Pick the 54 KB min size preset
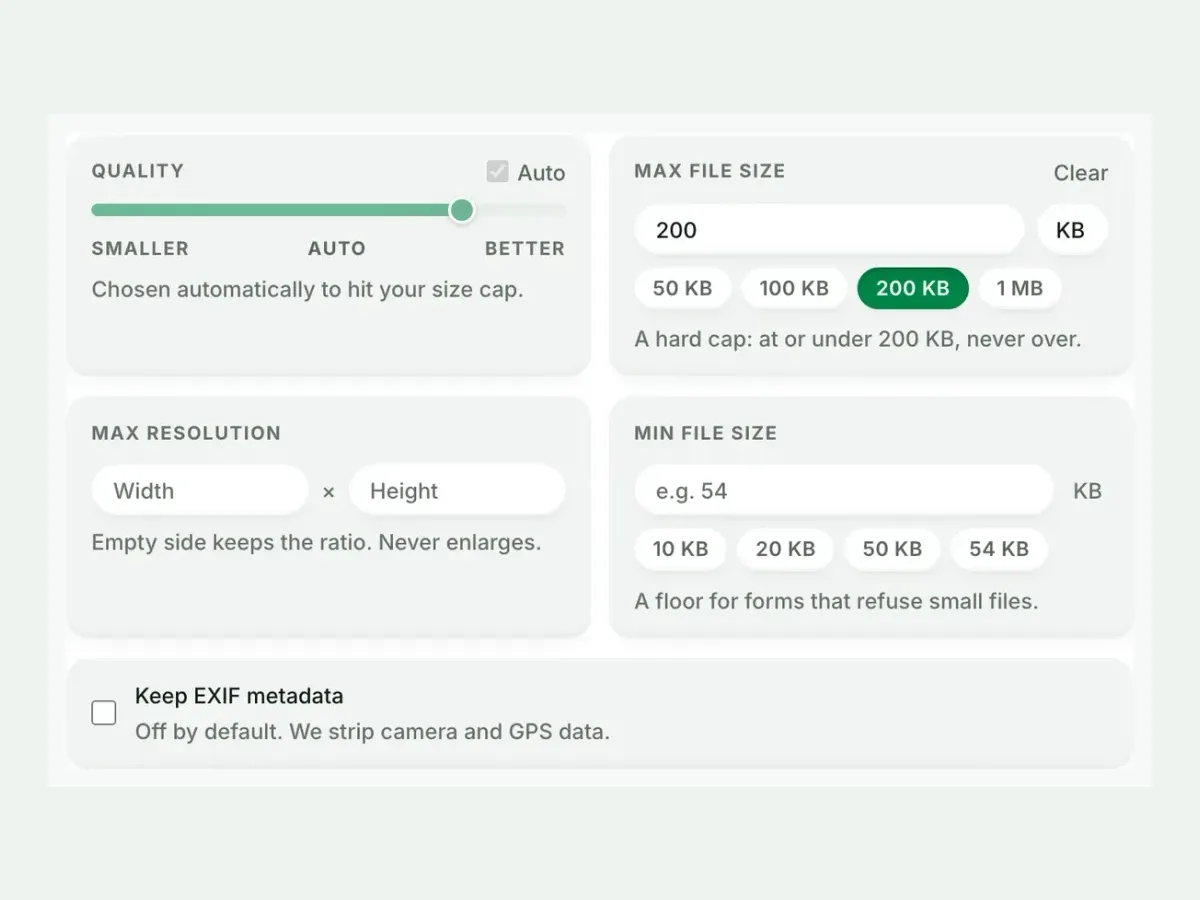The width and height of the screenshot is (1200, 900). coord(999,549)
